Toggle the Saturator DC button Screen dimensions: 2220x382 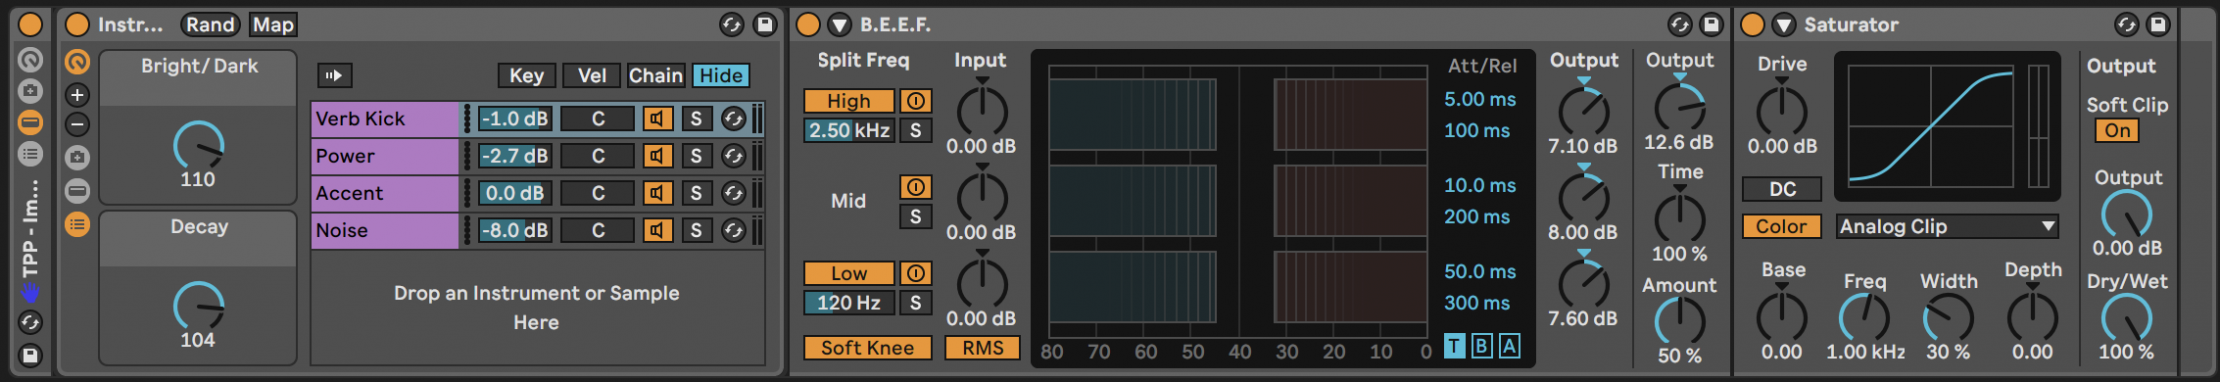pos(1782,189)
